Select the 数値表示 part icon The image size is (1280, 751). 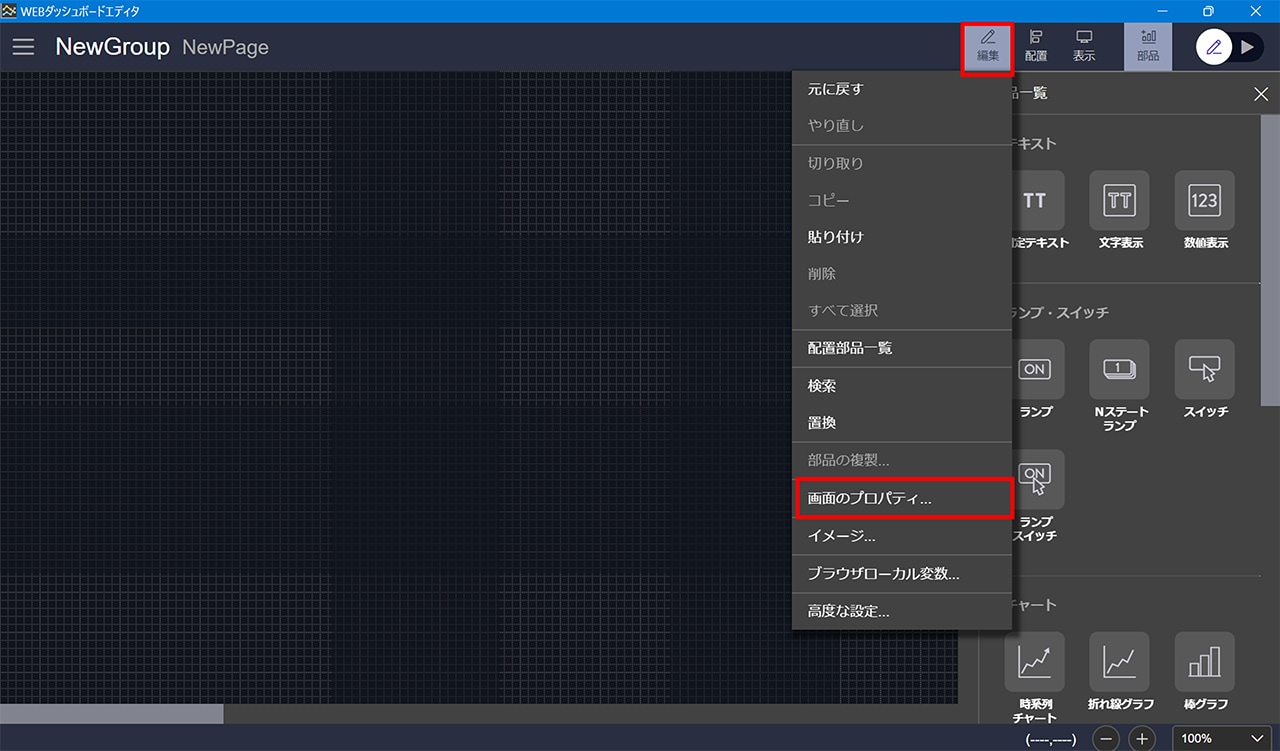pos(1204,201)
